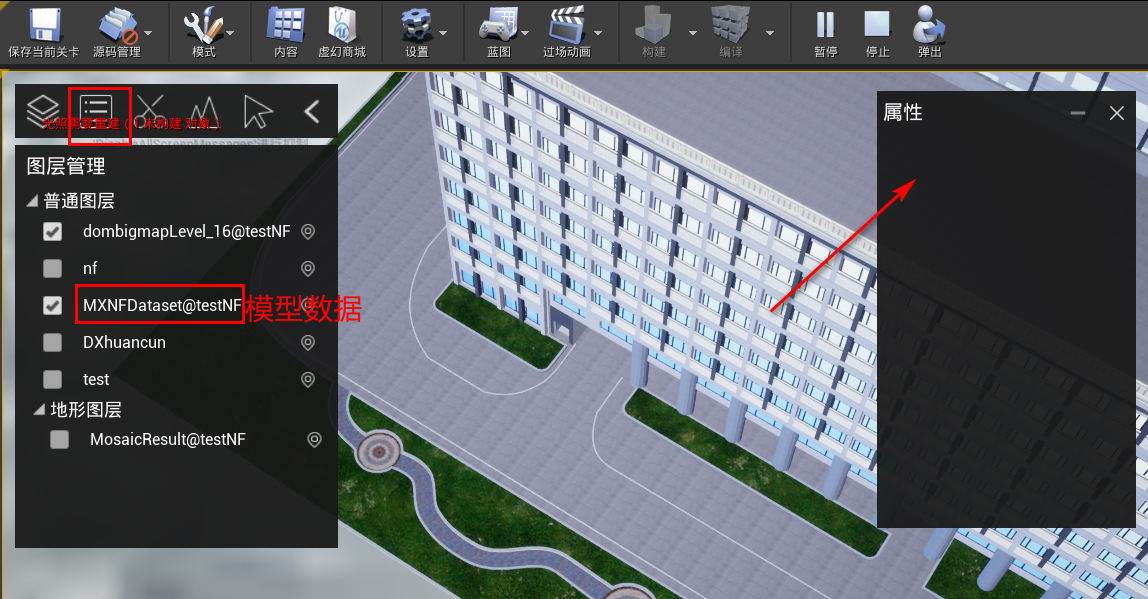Open the 模式 modes tool
Viewport: 1148px width, 599px height.
pos(203,32)
